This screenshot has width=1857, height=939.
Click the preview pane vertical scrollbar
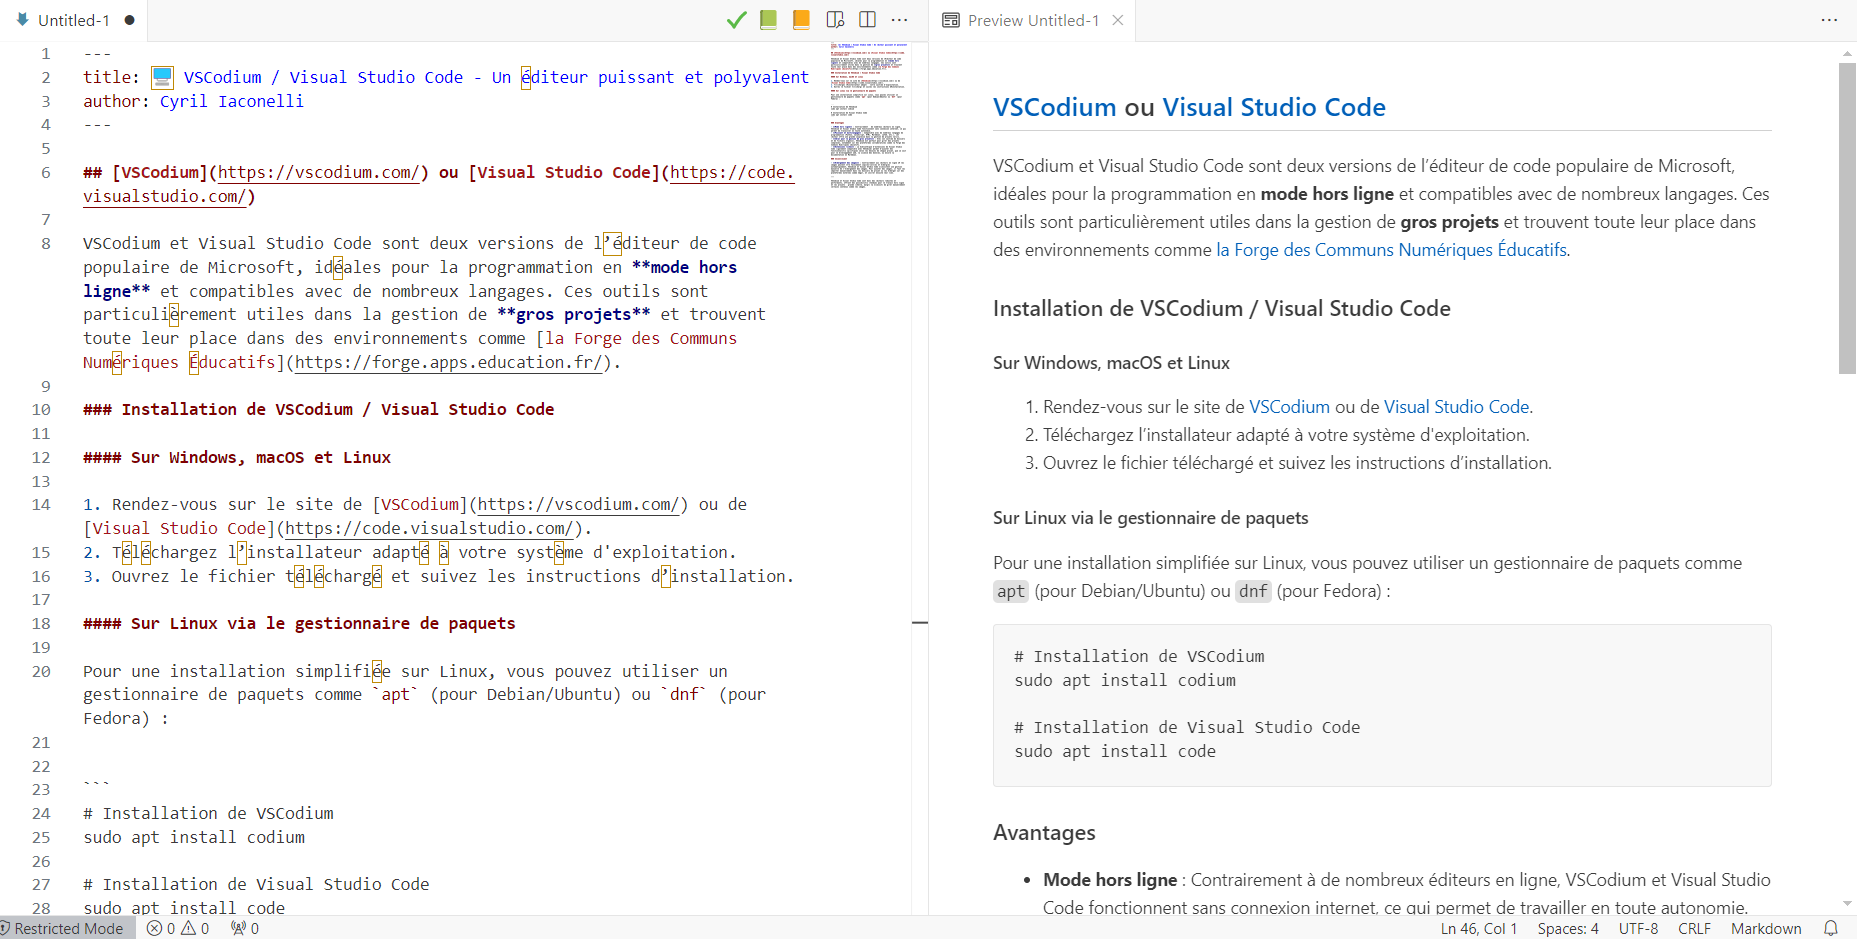tap(1847, 218)
